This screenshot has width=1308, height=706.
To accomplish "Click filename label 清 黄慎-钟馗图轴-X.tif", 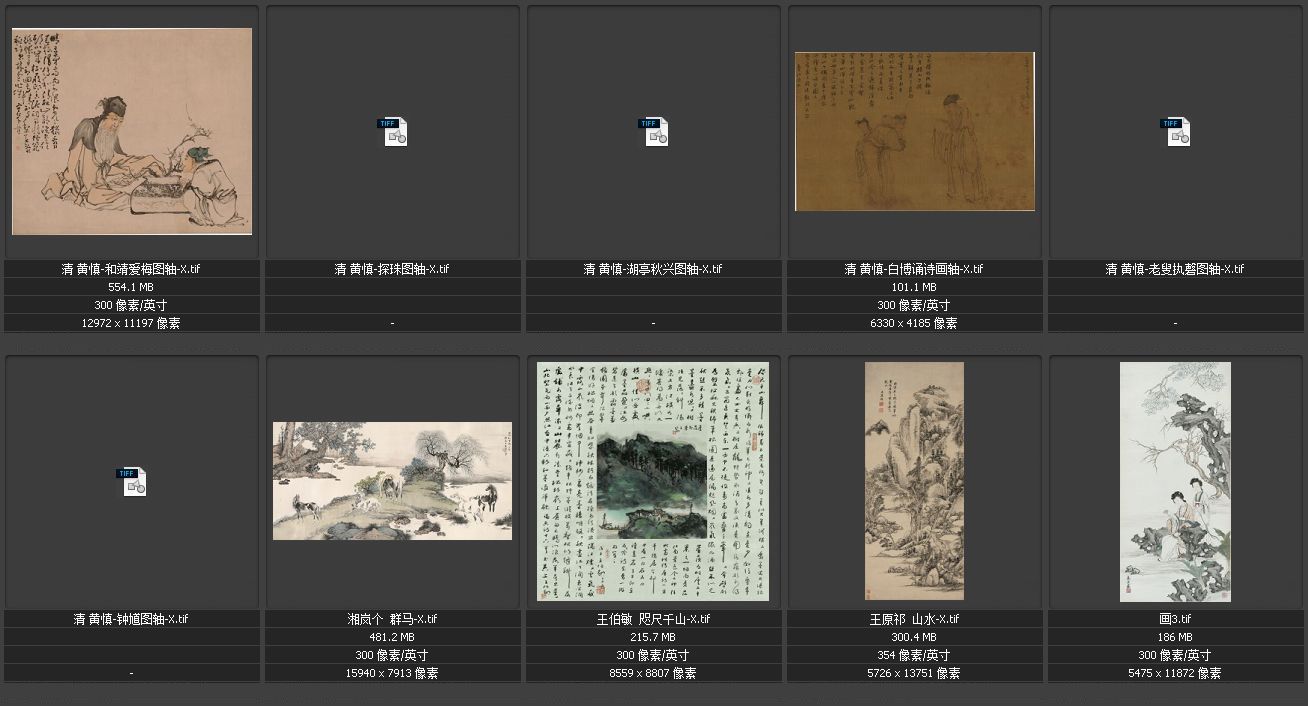I will pyautogui.click(x=132, y=619).
